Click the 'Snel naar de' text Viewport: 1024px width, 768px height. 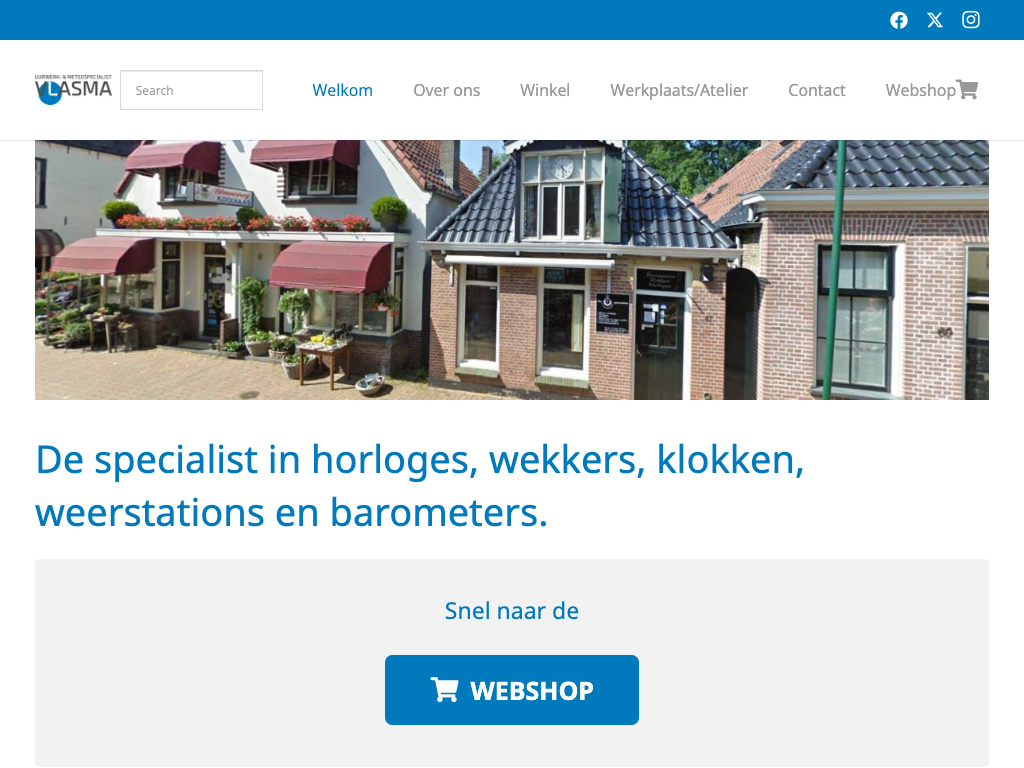click(512, 611)
